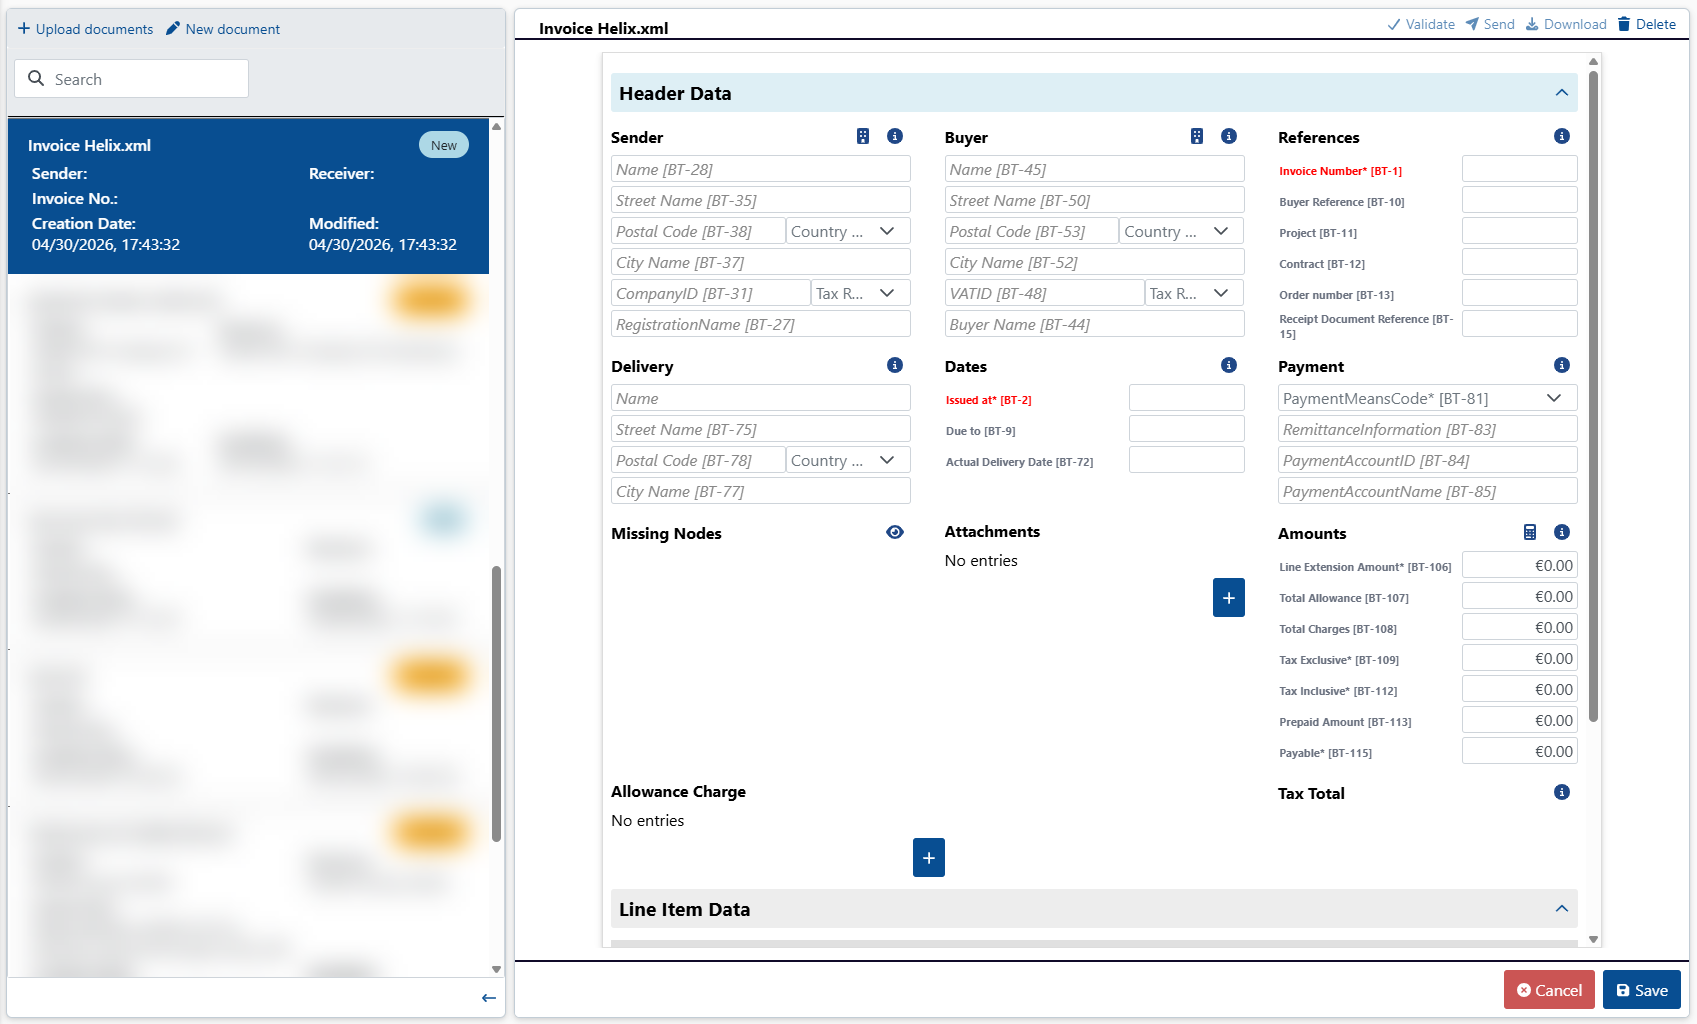Screen dimensions: 1697x1024
Task: Show info for the Payment section
Action: pos(1562,365)
